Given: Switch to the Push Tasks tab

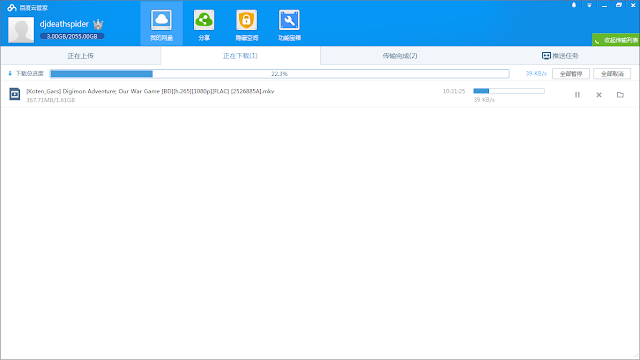Looking at the screenshot, I should pos(560,56).
